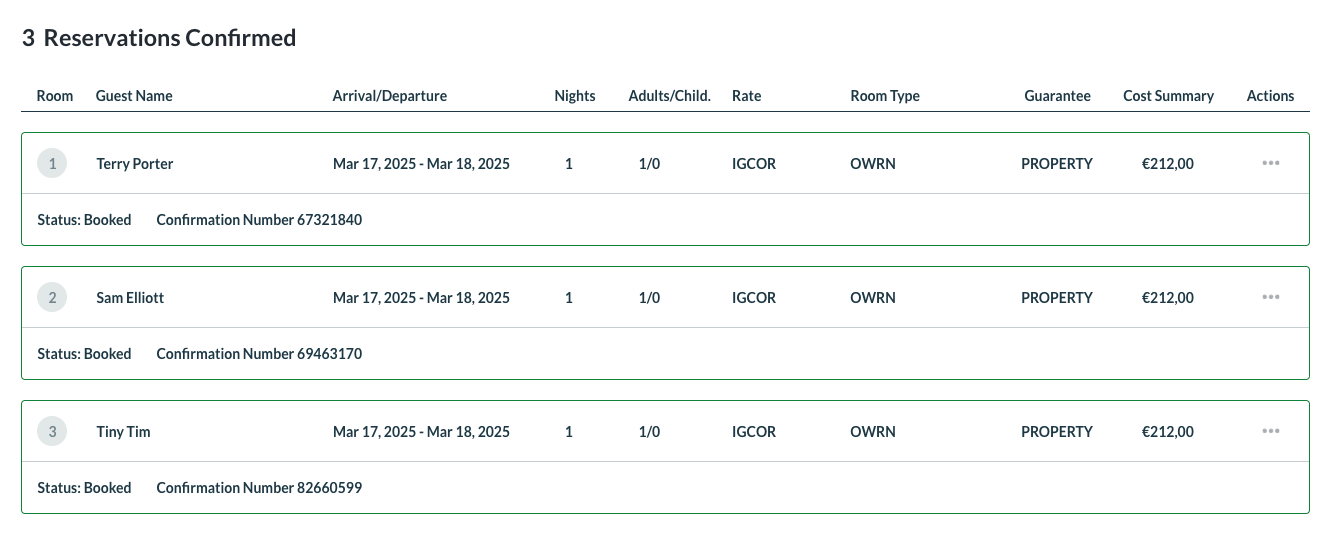
Task: Click Tiny Tim's OWRN room type
Action: point(872,432)
